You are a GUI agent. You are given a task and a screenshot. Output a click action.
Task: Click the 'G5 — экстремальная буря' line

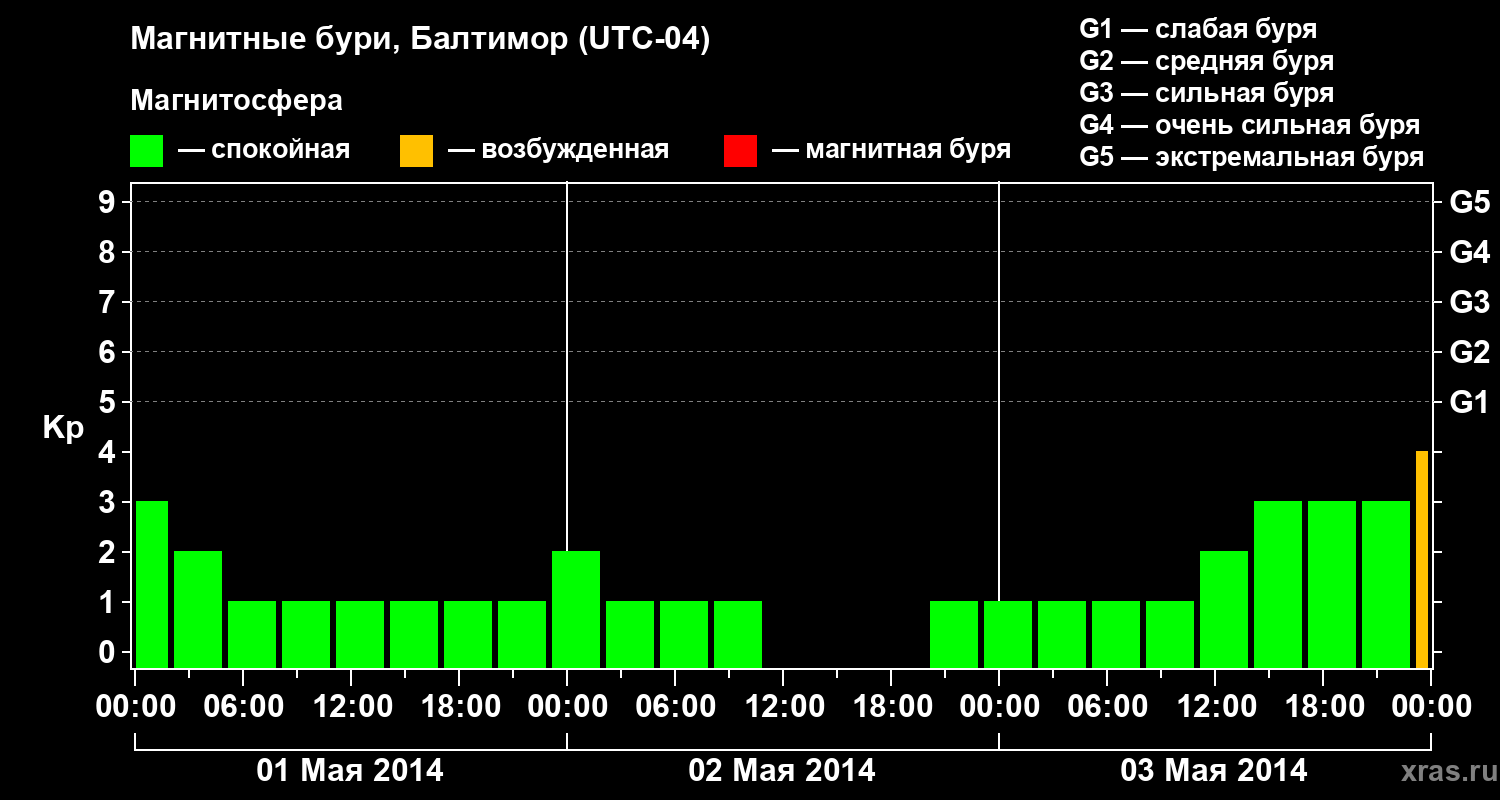point(1252,157)
